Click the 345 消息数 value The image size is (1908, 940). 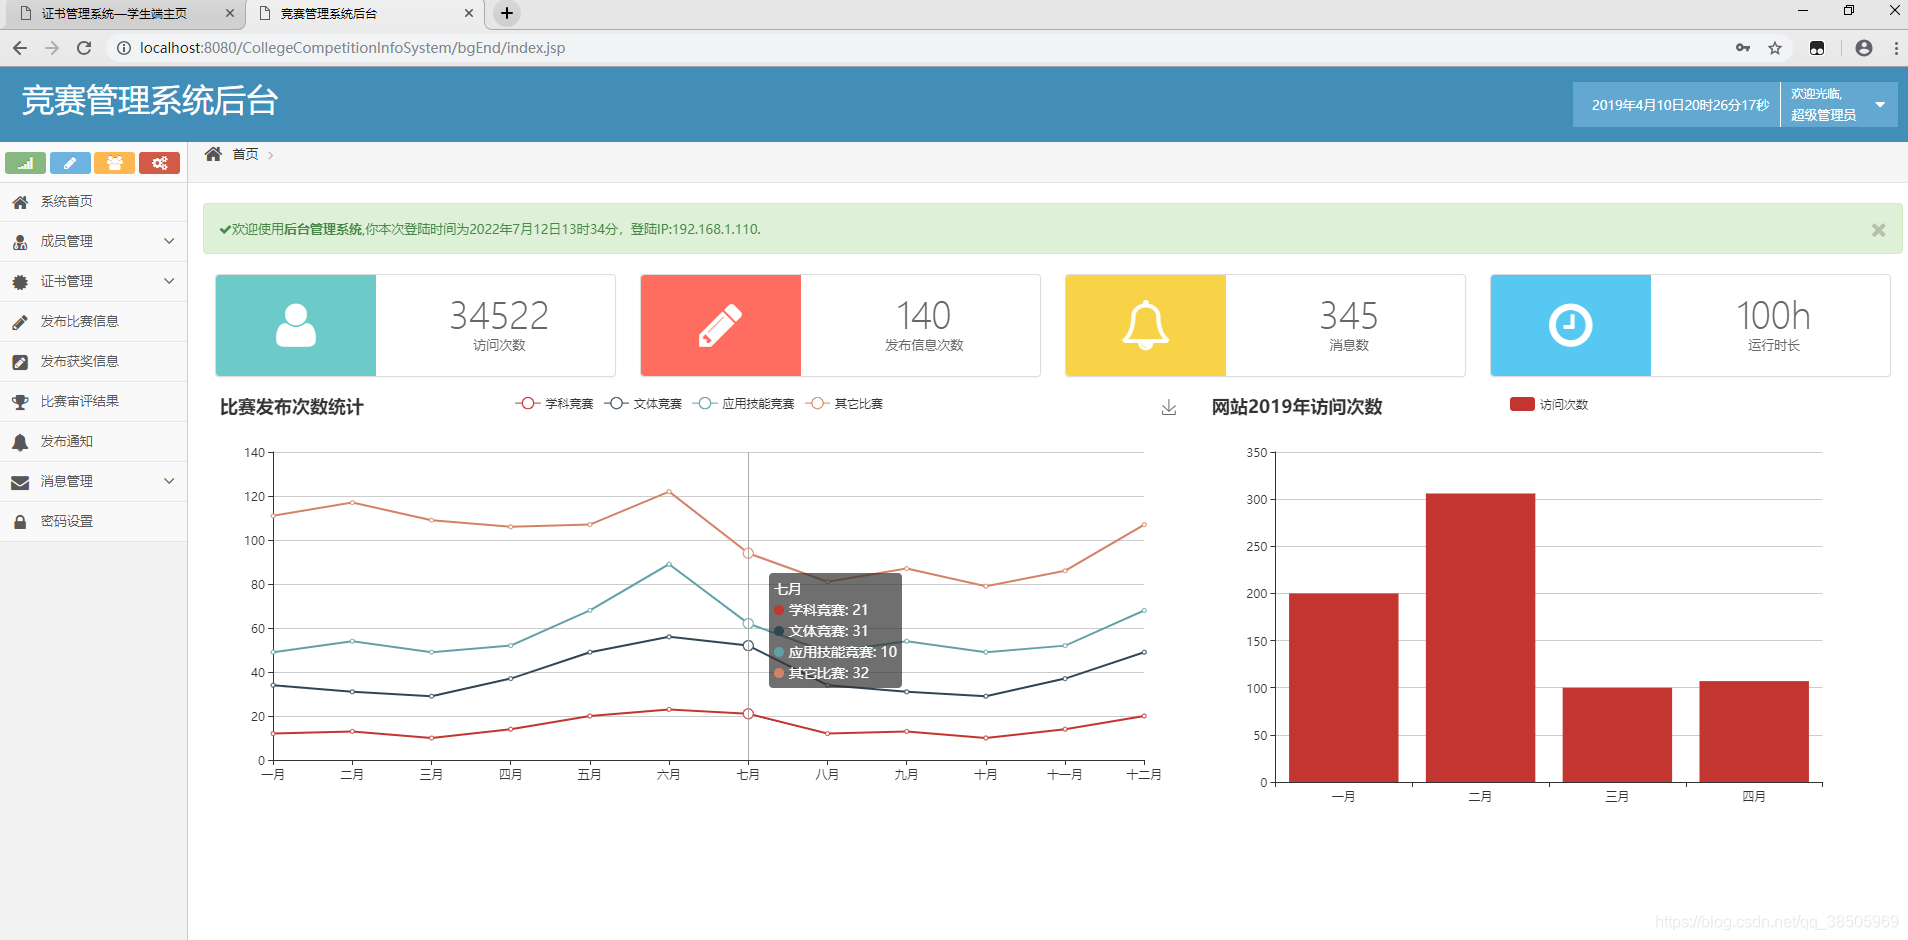point(1349,316)
